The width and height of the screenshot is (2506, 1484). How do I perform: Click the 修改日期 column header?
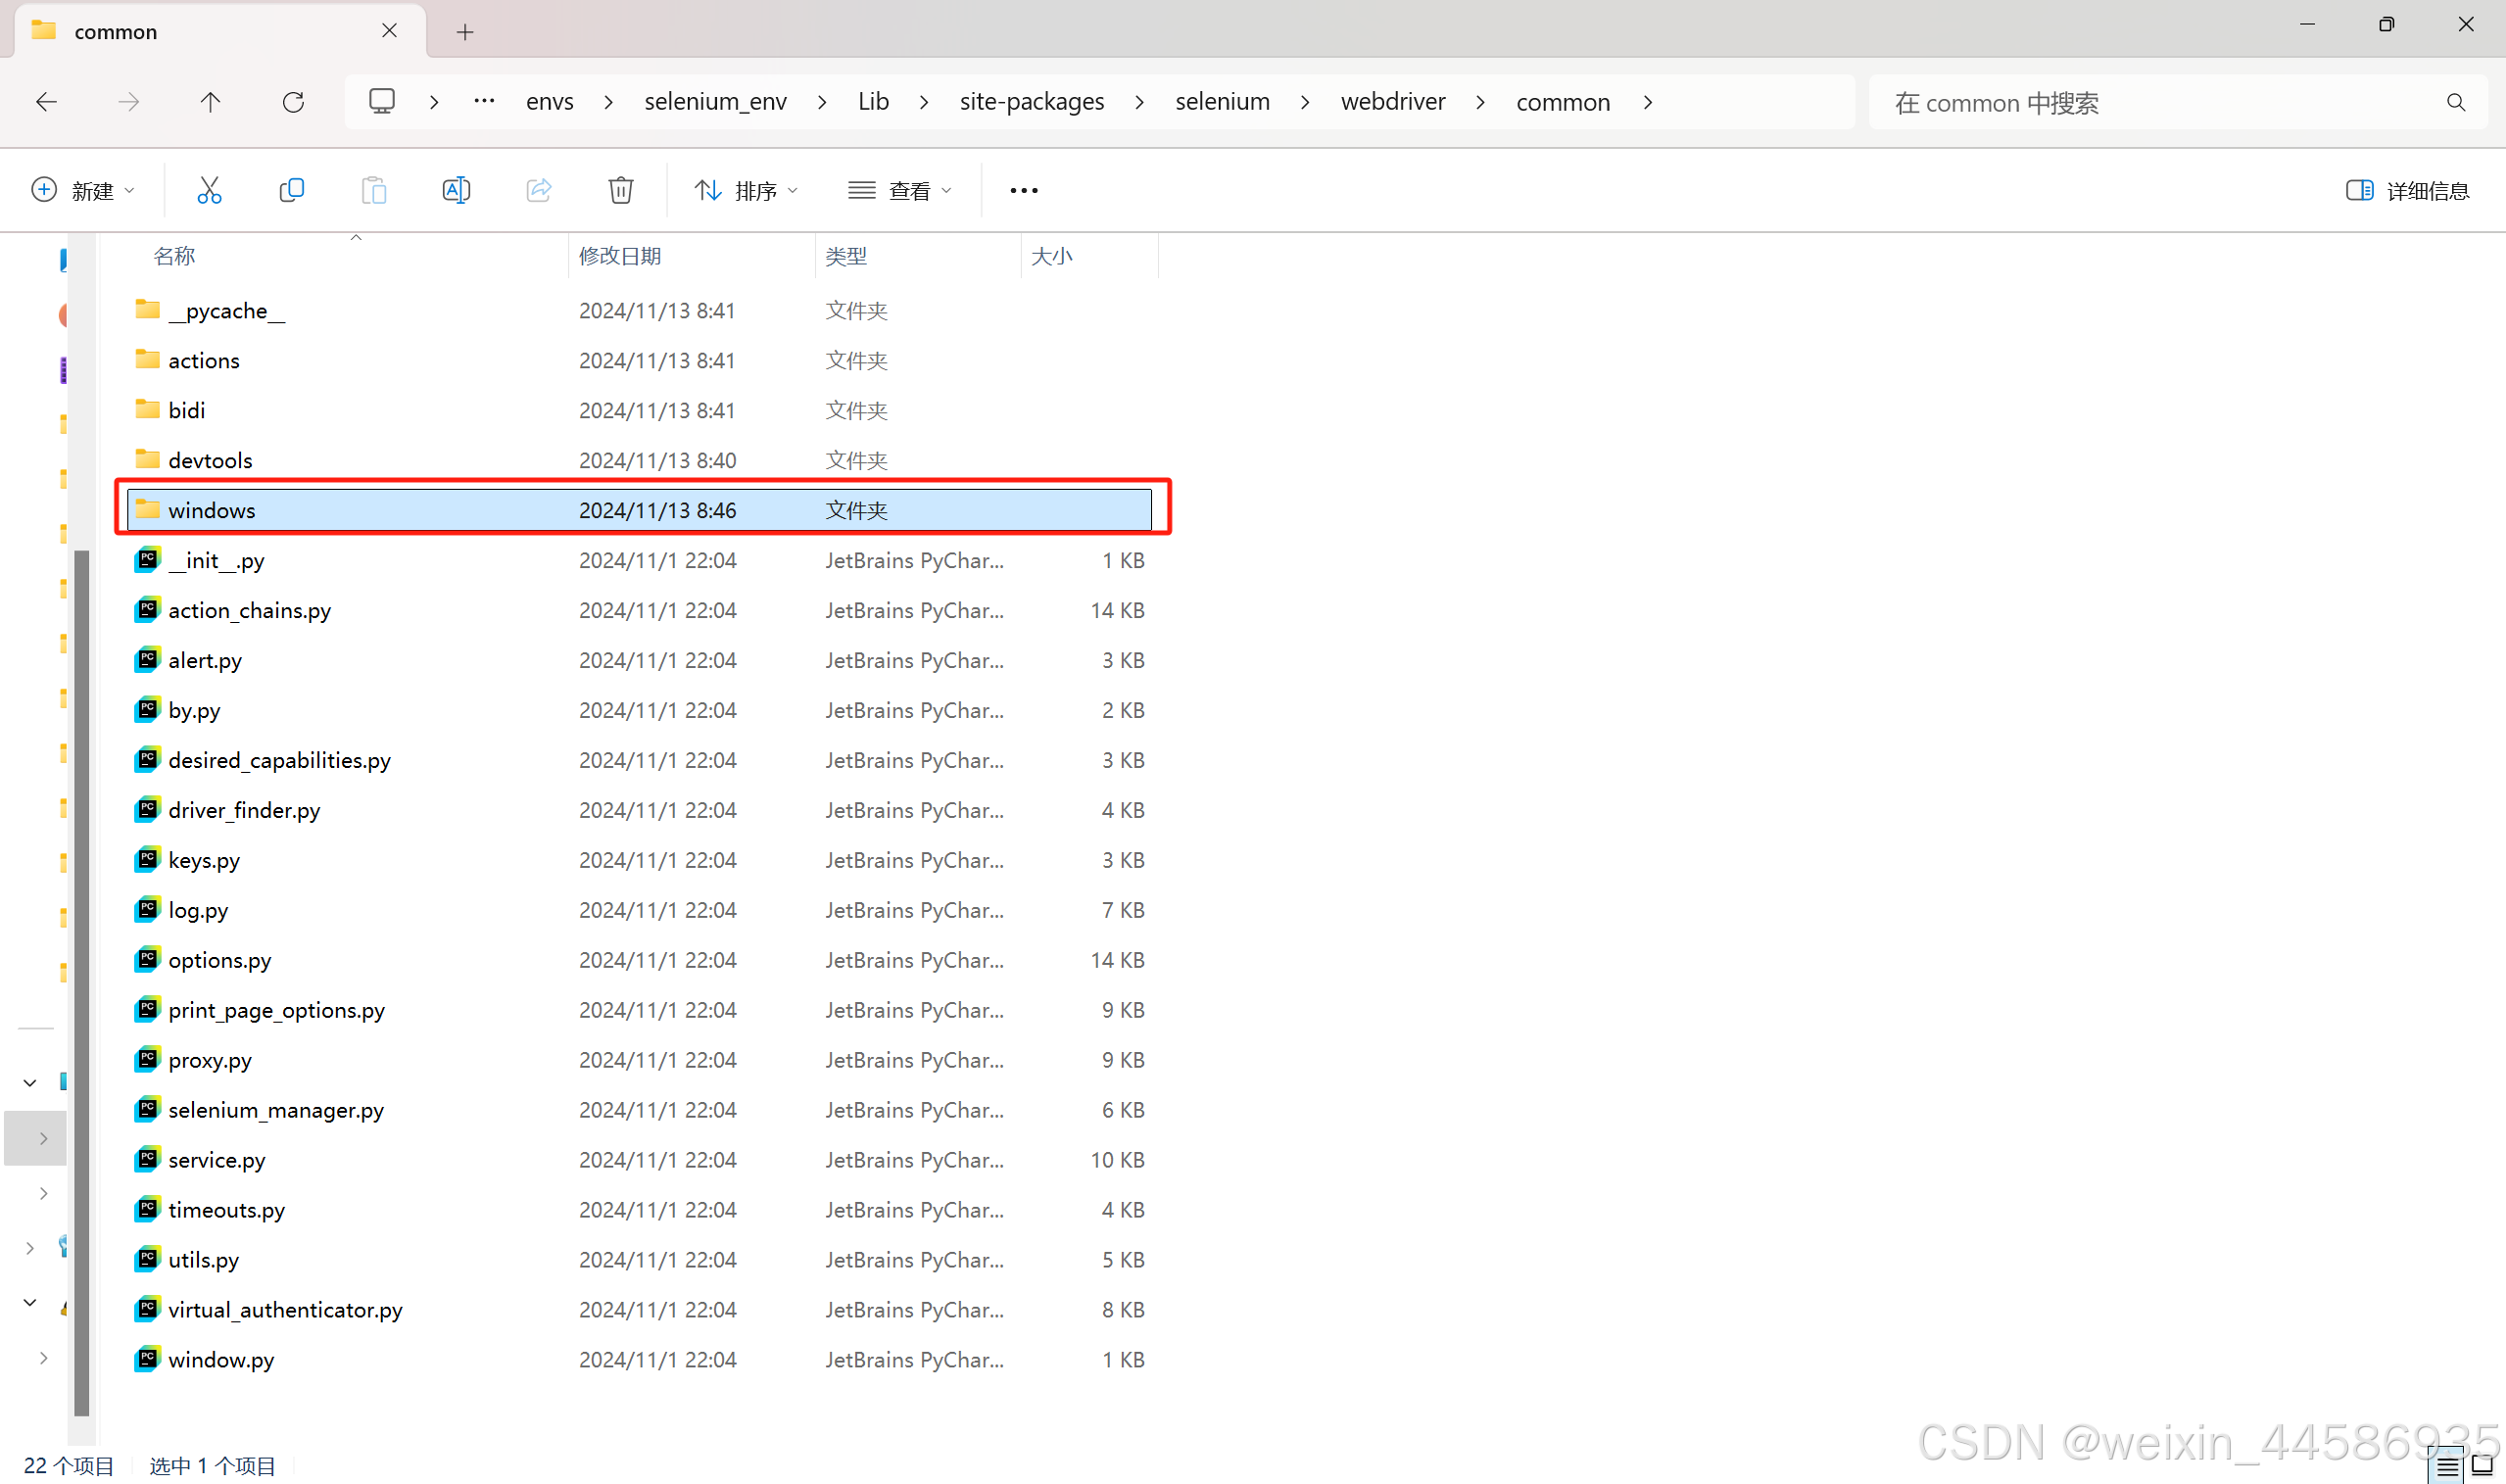(620, 256)
